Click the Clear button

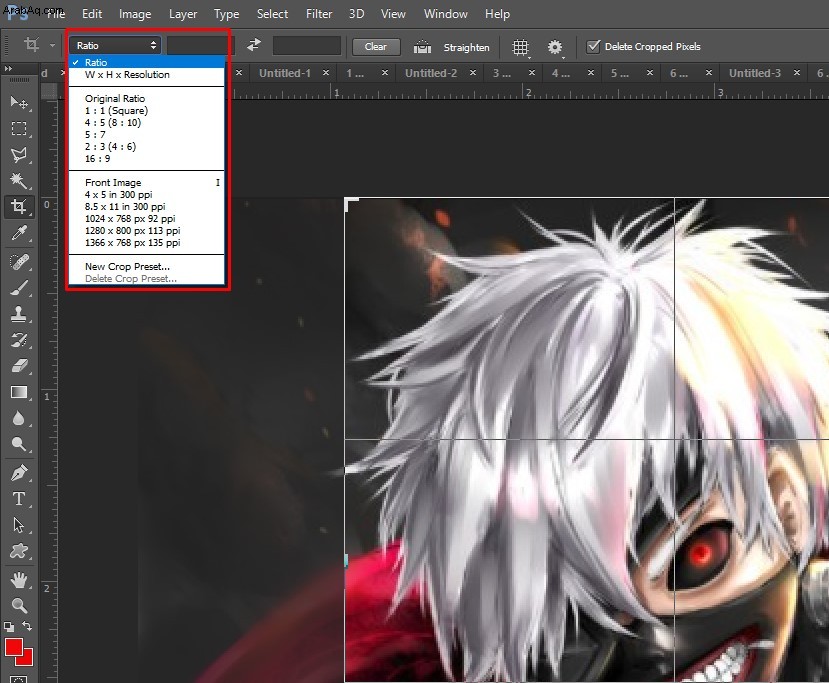click(x=376, y=47)
